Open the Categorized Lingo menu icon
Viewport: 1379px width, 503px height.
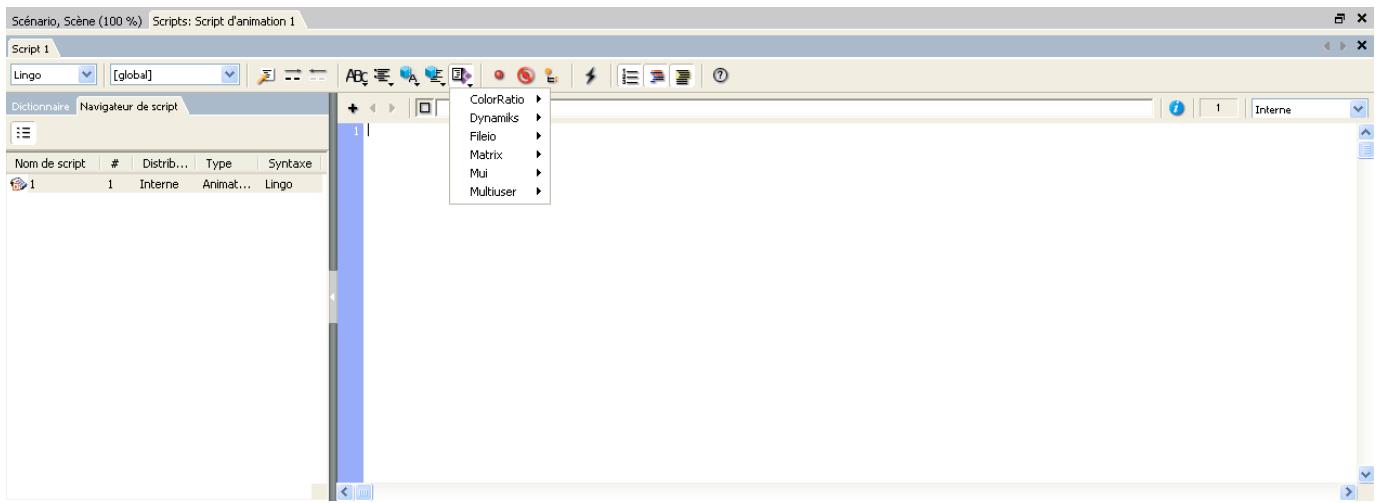(384, 75)
